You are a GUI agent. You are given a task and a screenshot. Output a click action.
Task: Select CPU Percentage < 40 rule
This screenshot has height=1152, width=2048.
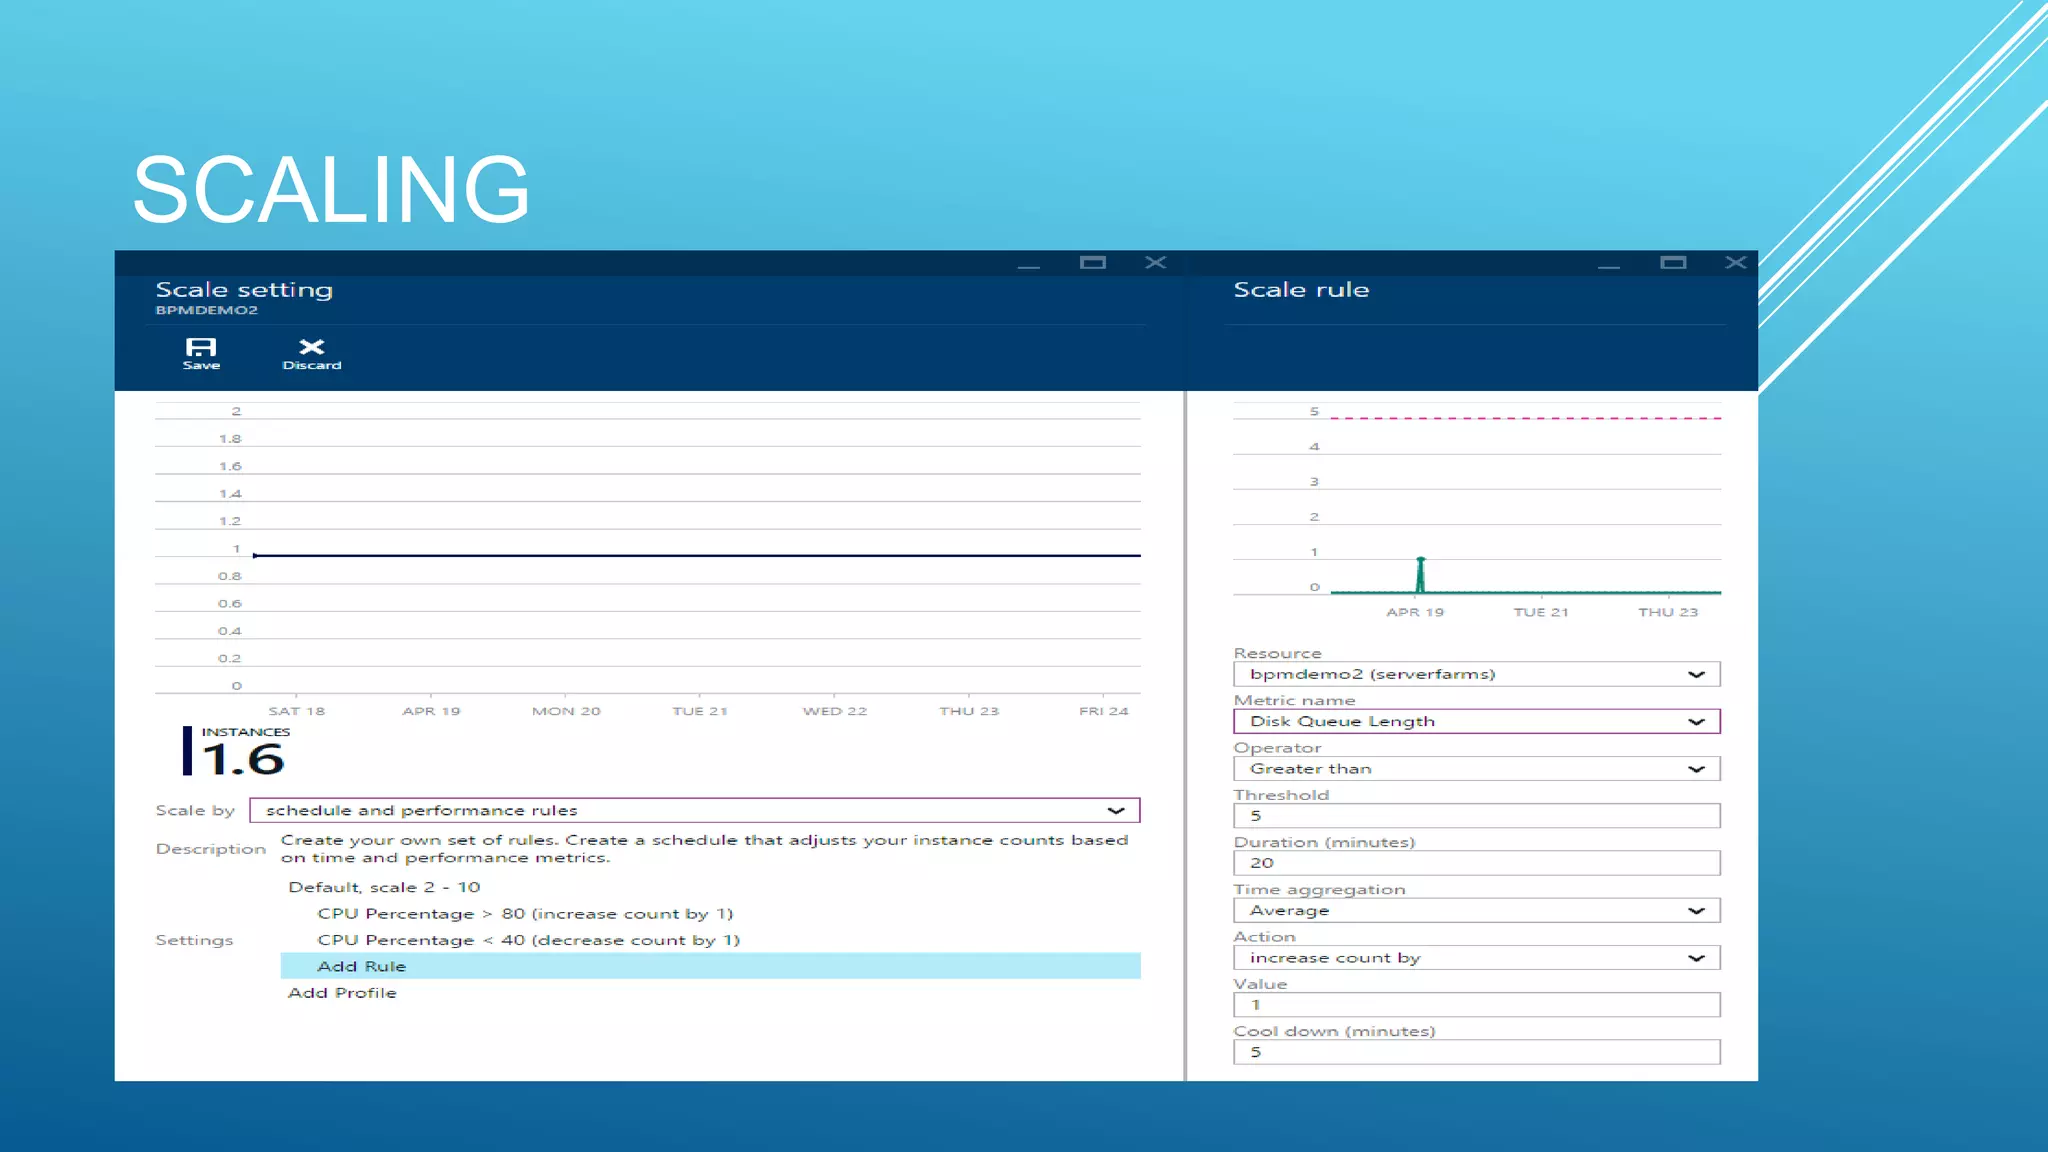click(528, 940)
